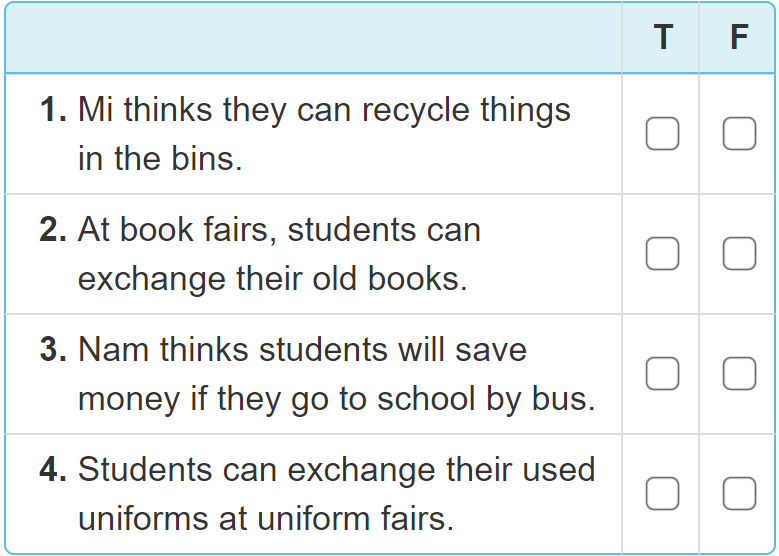The height and width of the screenshot is (556, 779).
Task: Mark statement 1 about Mi as True
Action: coord(662,133)
